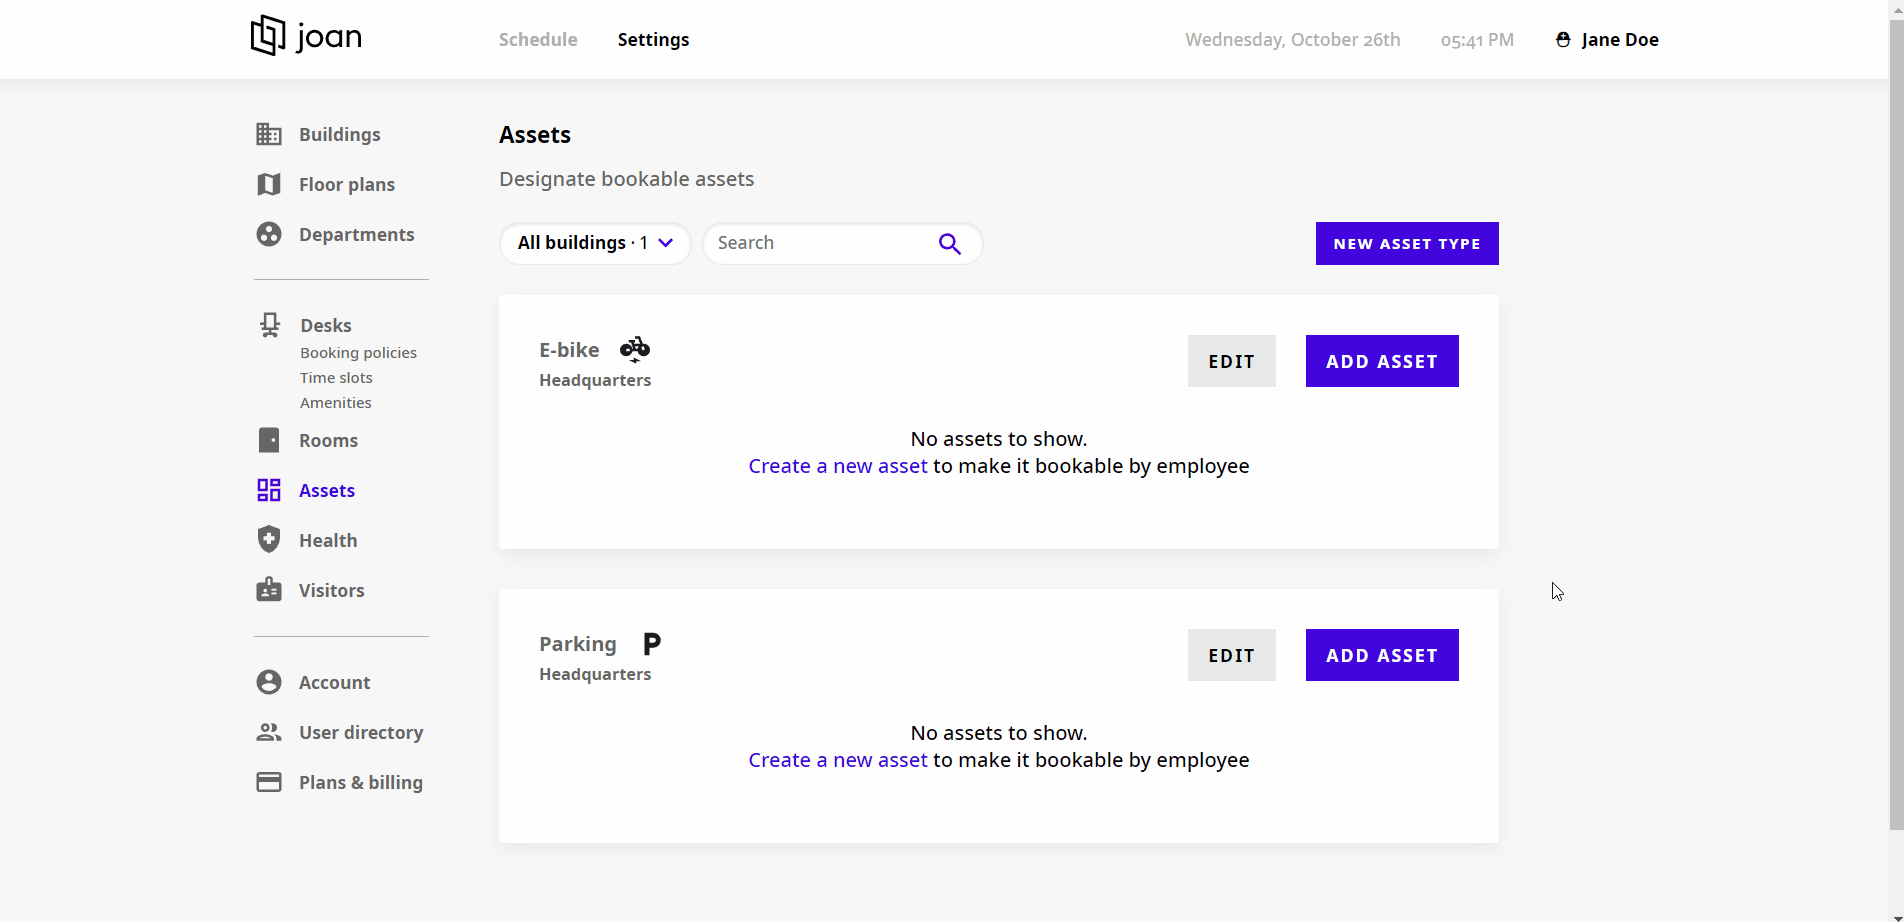The height and width of the screenshot is (922, 1904).
Task: Open Health via the shield icon
Action: (x=268, y=539)
